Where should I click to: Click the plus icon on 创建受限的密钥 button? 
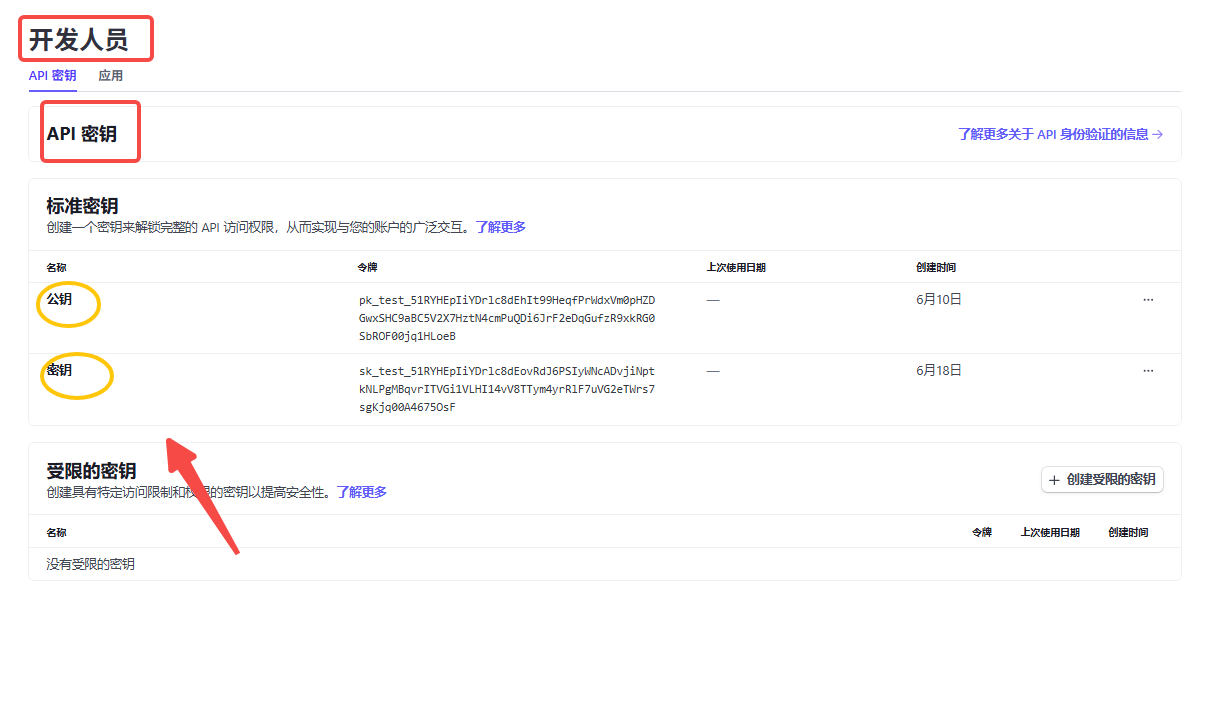click(1054, 480)
